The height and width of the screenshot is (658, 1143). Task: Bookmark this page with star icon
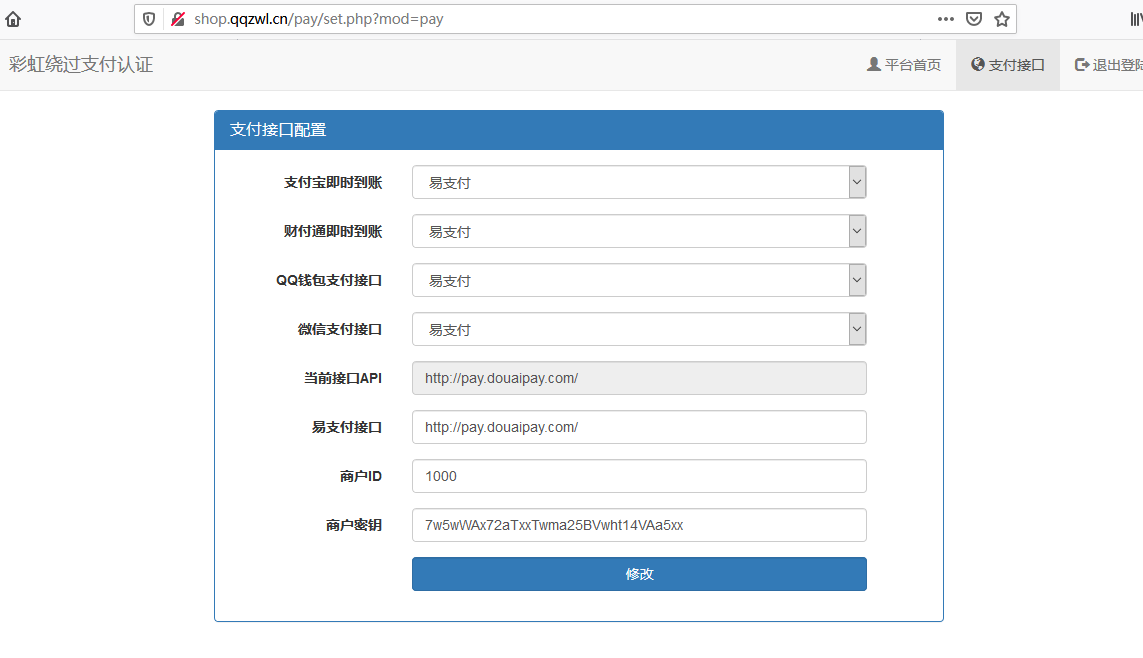pos(1002,19)
